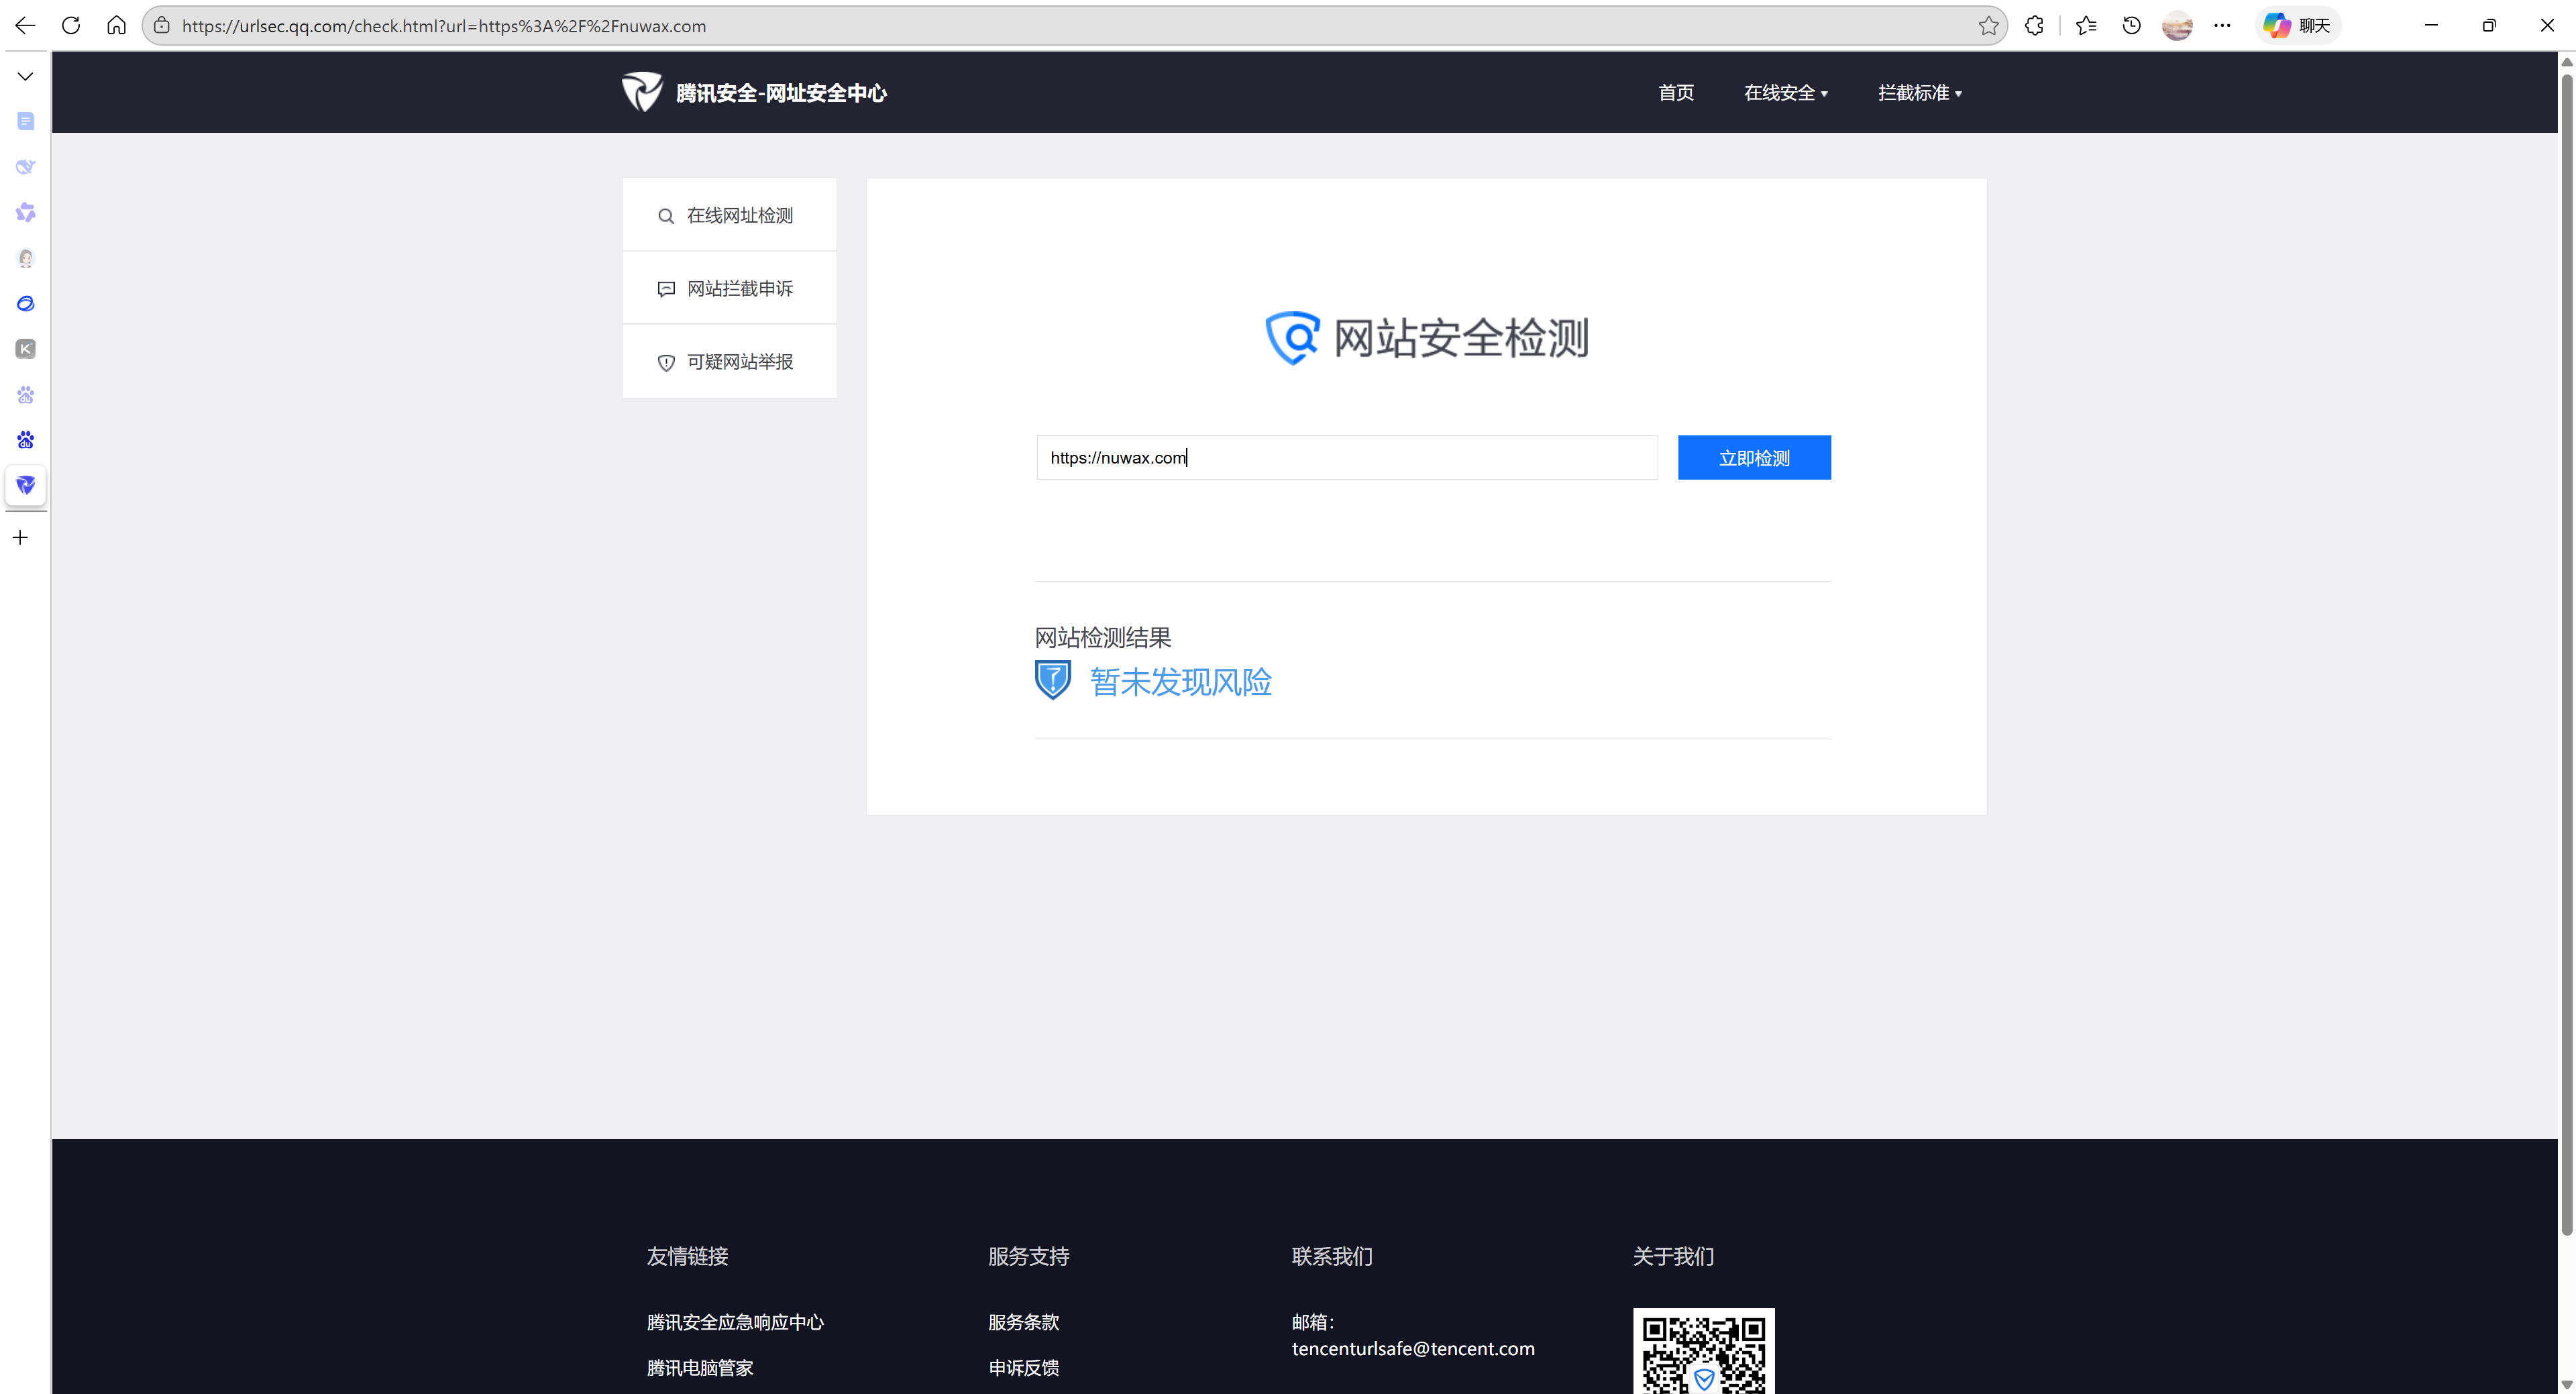Click the page vertical scrollbar

pyautogui.click(x=2566, y=650)
